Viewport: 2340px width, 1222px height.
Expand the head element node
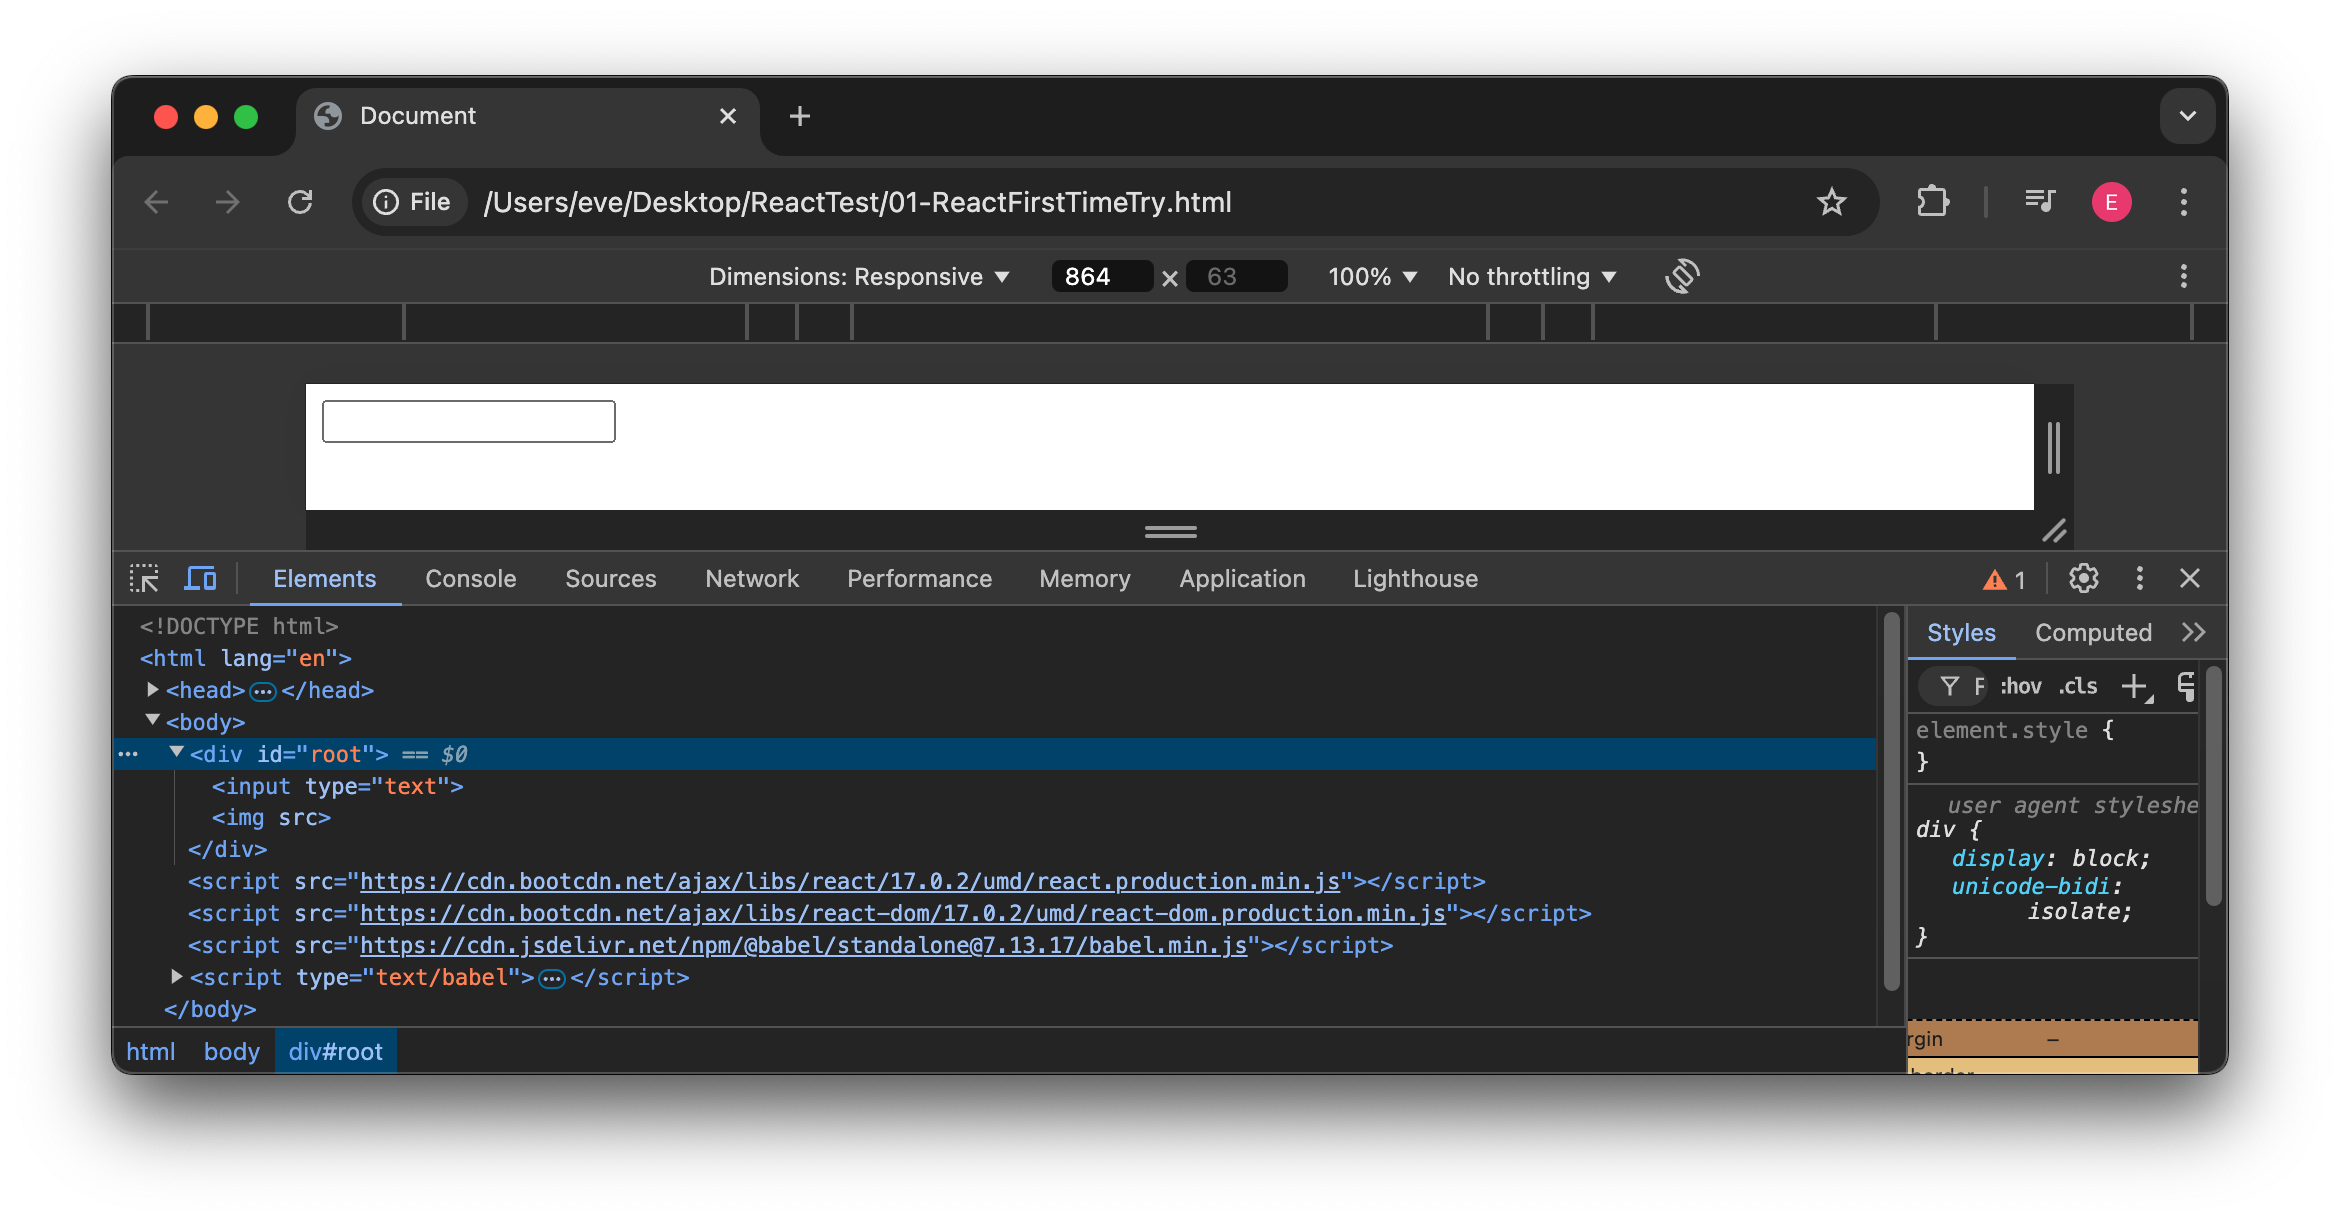[152, 689]
